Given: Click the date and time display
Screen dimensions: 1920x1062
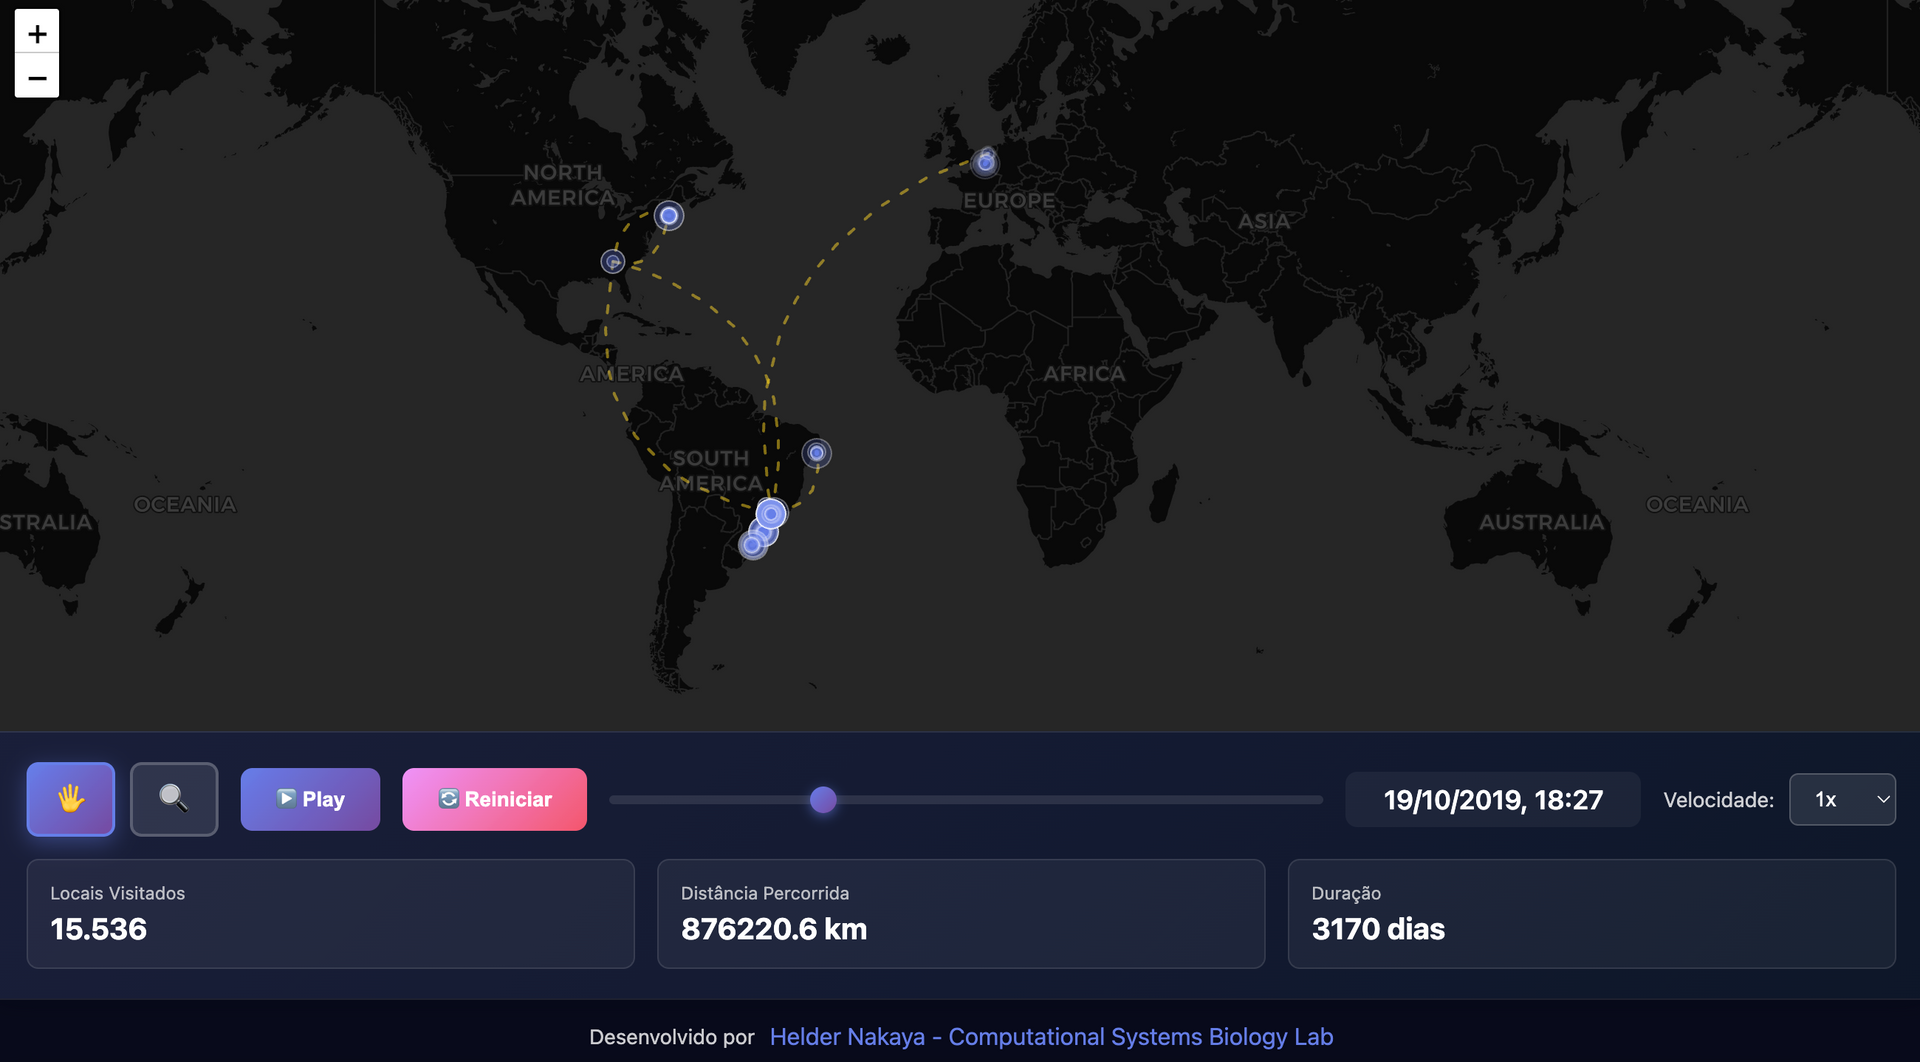Looking at the screenshot, I should (x=1492, y=800).
